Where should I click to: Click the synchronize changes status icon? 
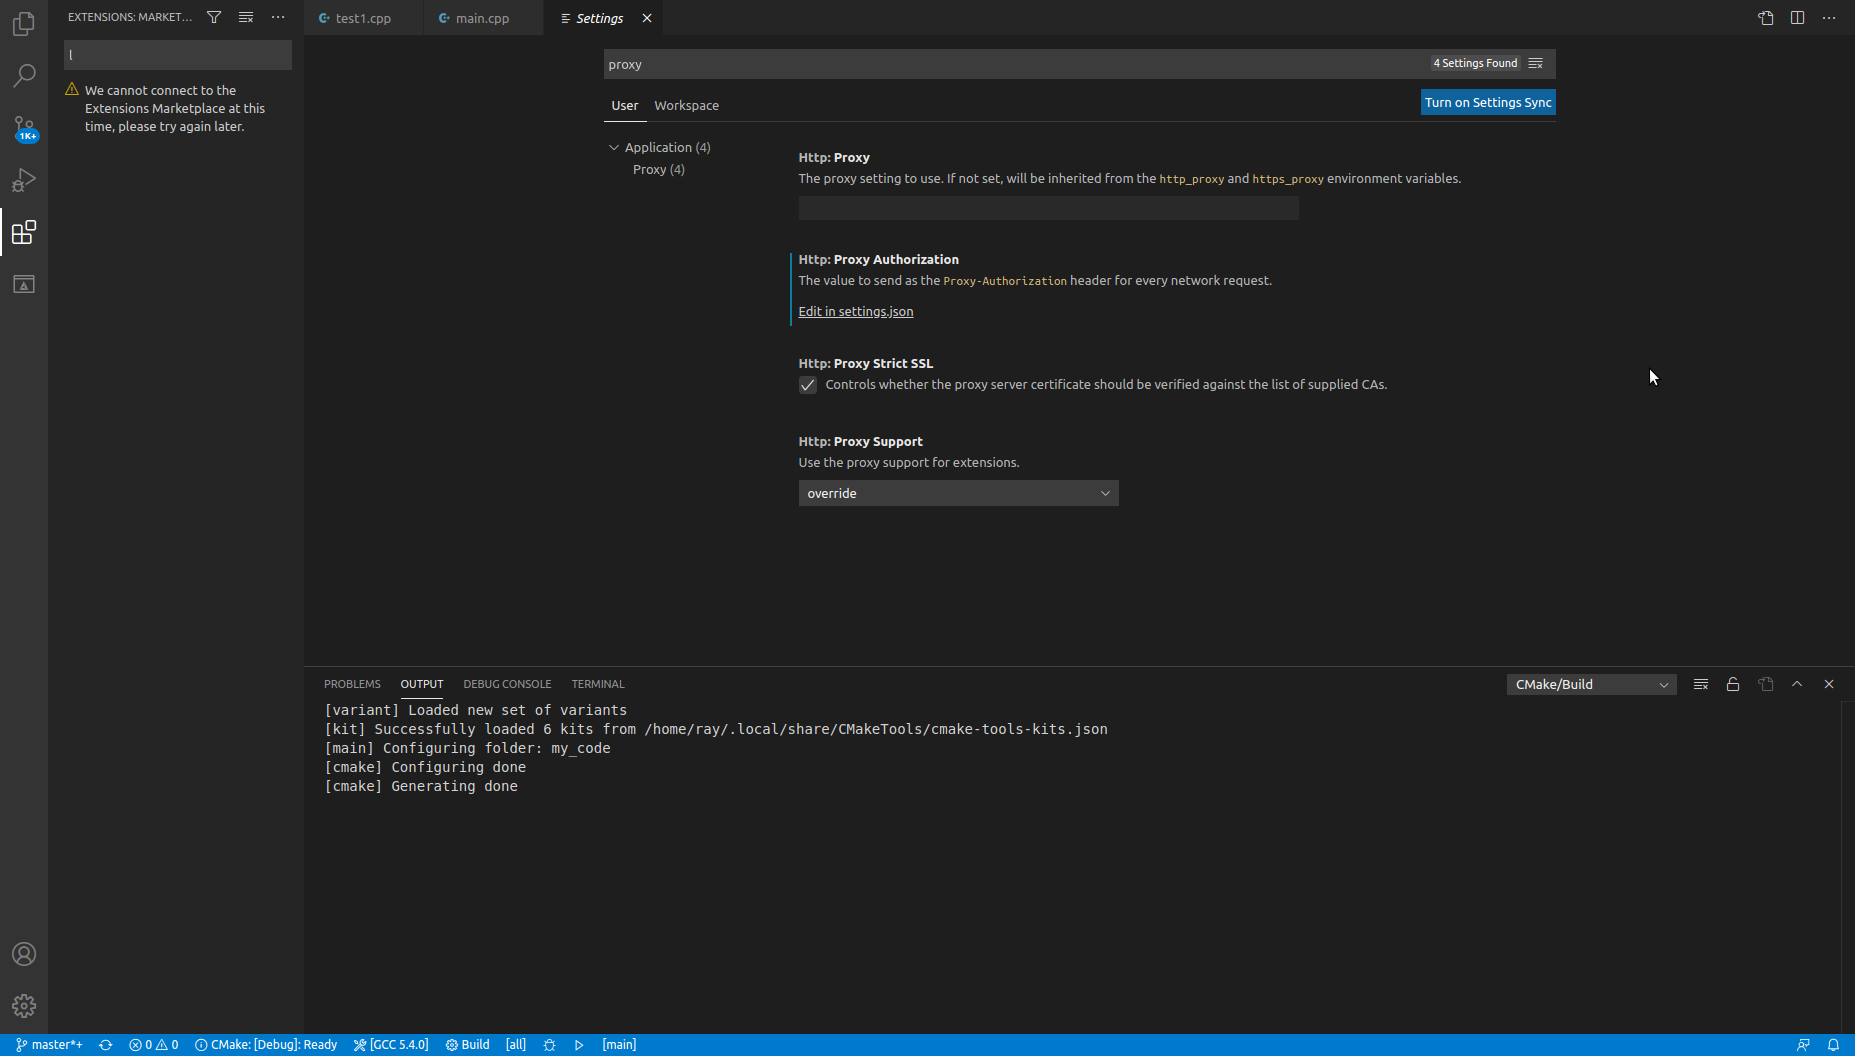(x=106, y=1045)
